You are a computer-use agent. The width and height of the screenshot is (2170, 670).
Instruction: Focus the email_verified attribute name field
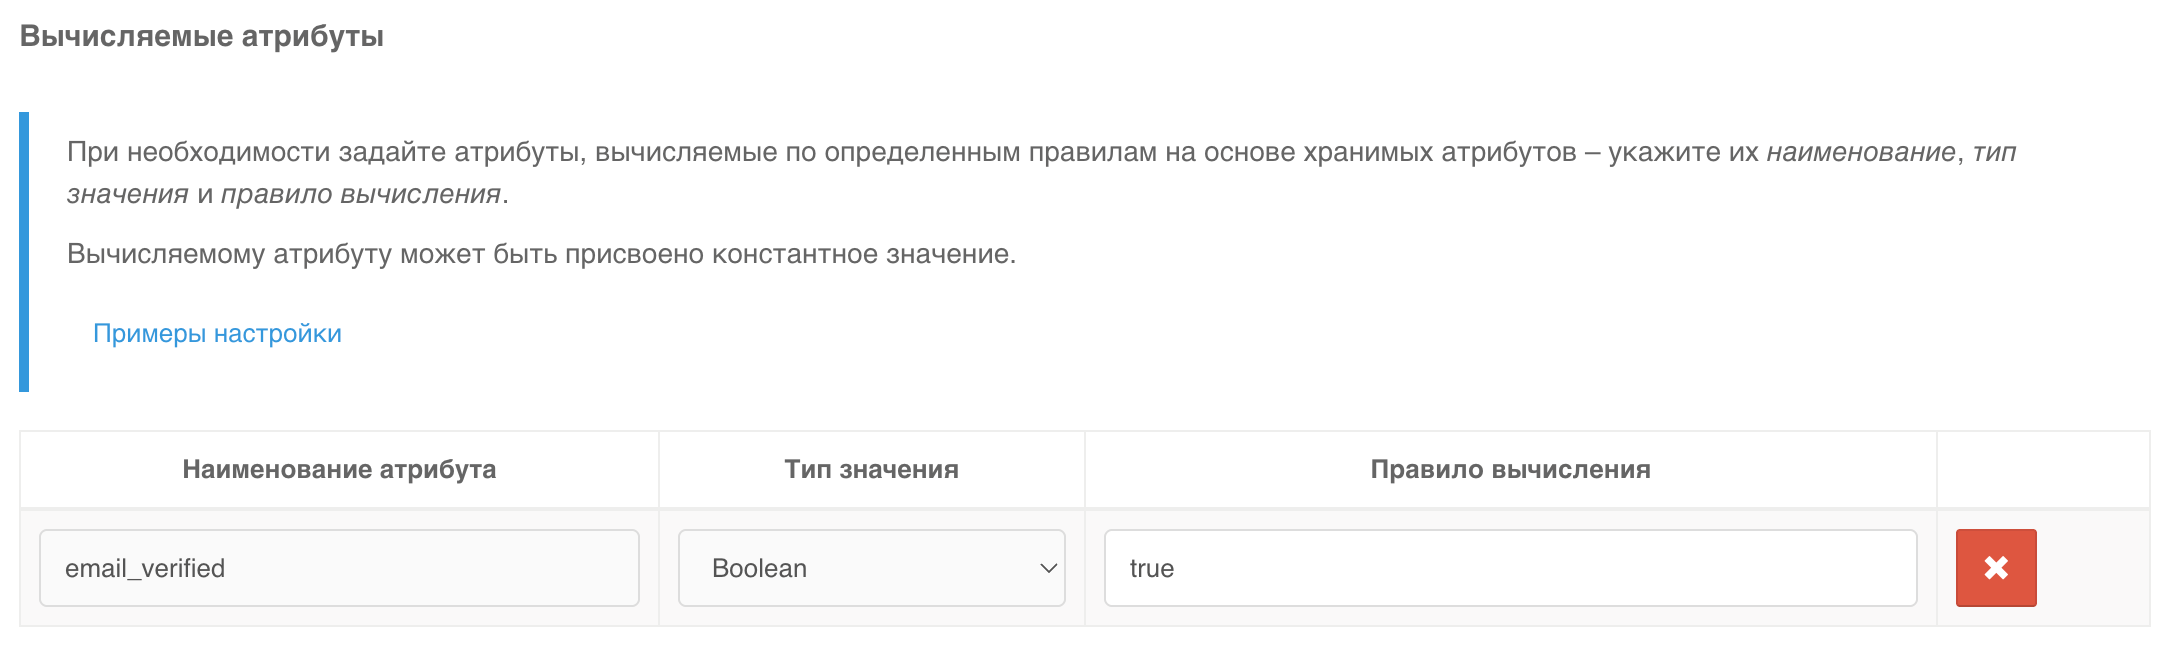coord(338,568)
